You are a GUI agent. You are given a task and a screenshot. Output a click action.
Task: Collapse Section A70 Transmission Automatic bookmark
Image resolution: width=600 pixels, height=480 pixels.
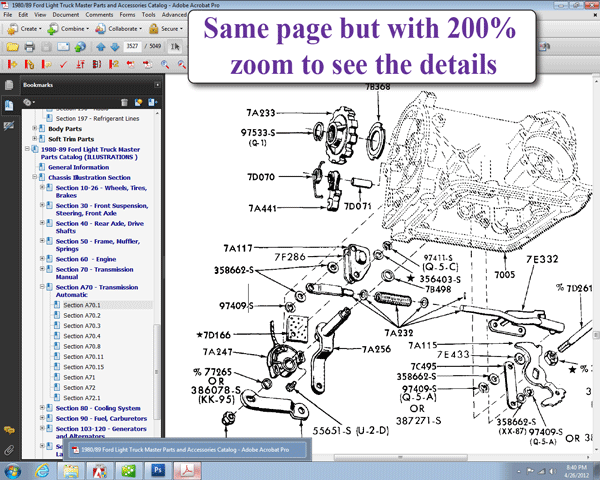coord(42,287)
